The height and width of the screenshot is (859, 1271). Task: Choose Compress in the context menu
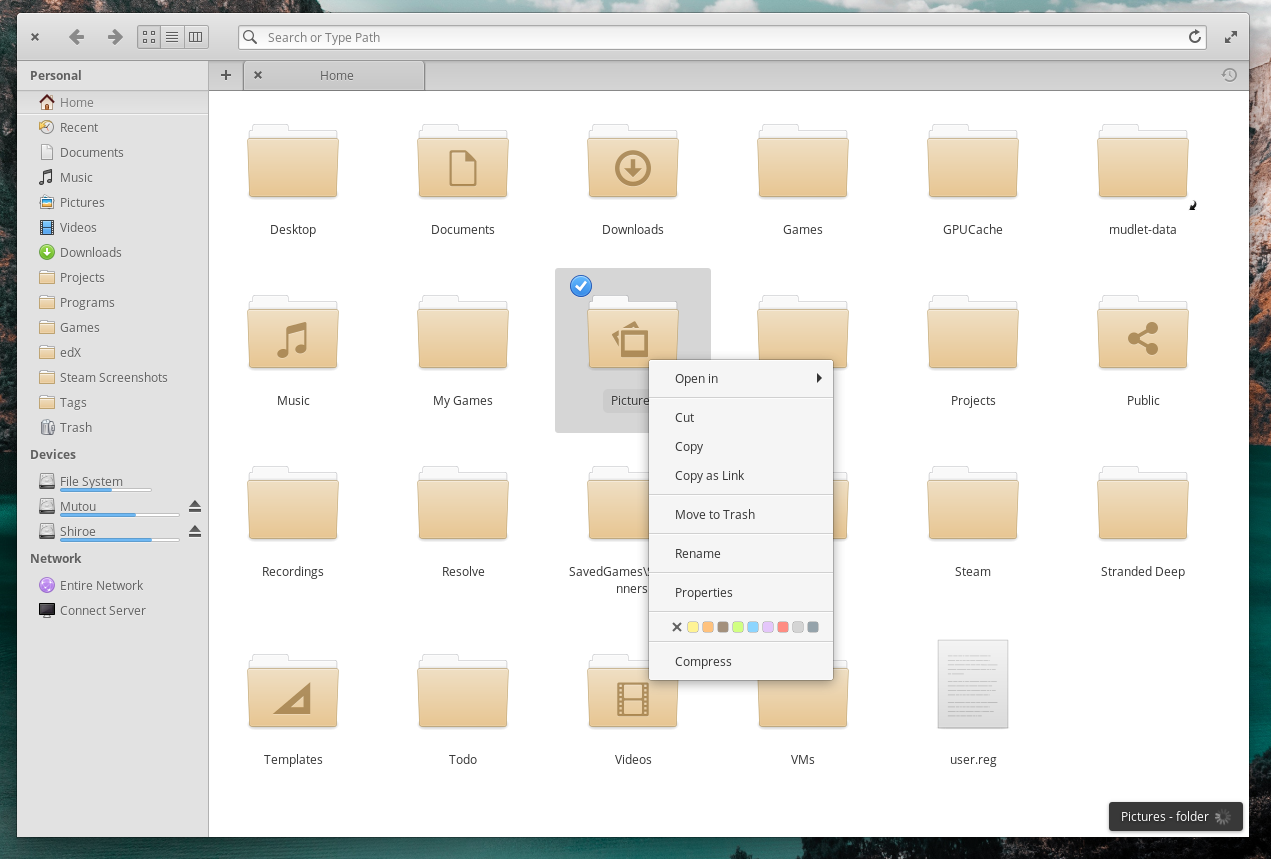[703, 661]
